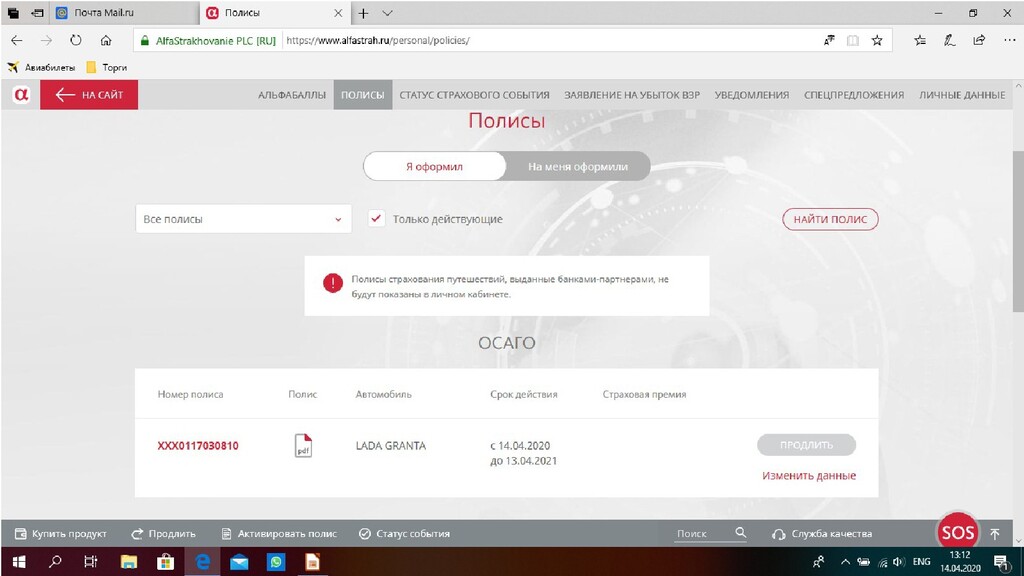
Task: Toggle Только действующие checkbox
Action: [x=376, y=219]
